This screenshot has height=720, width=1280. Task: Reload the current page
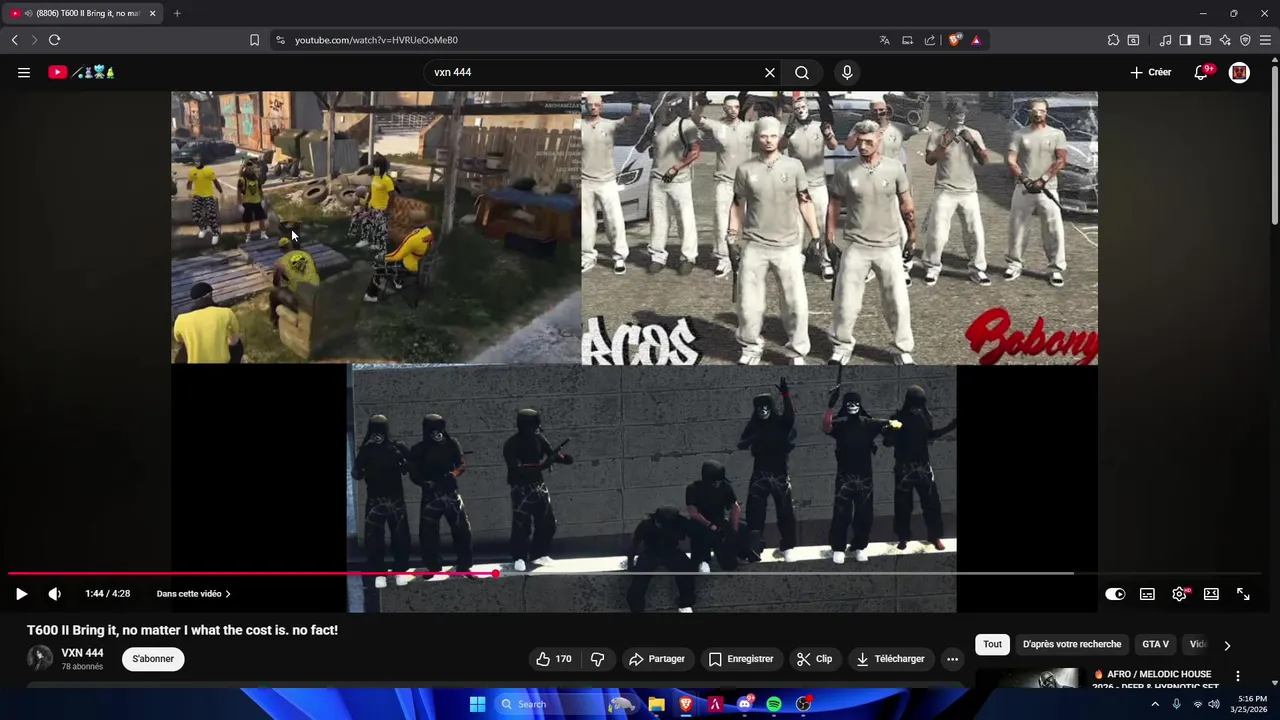coord(54,40)
